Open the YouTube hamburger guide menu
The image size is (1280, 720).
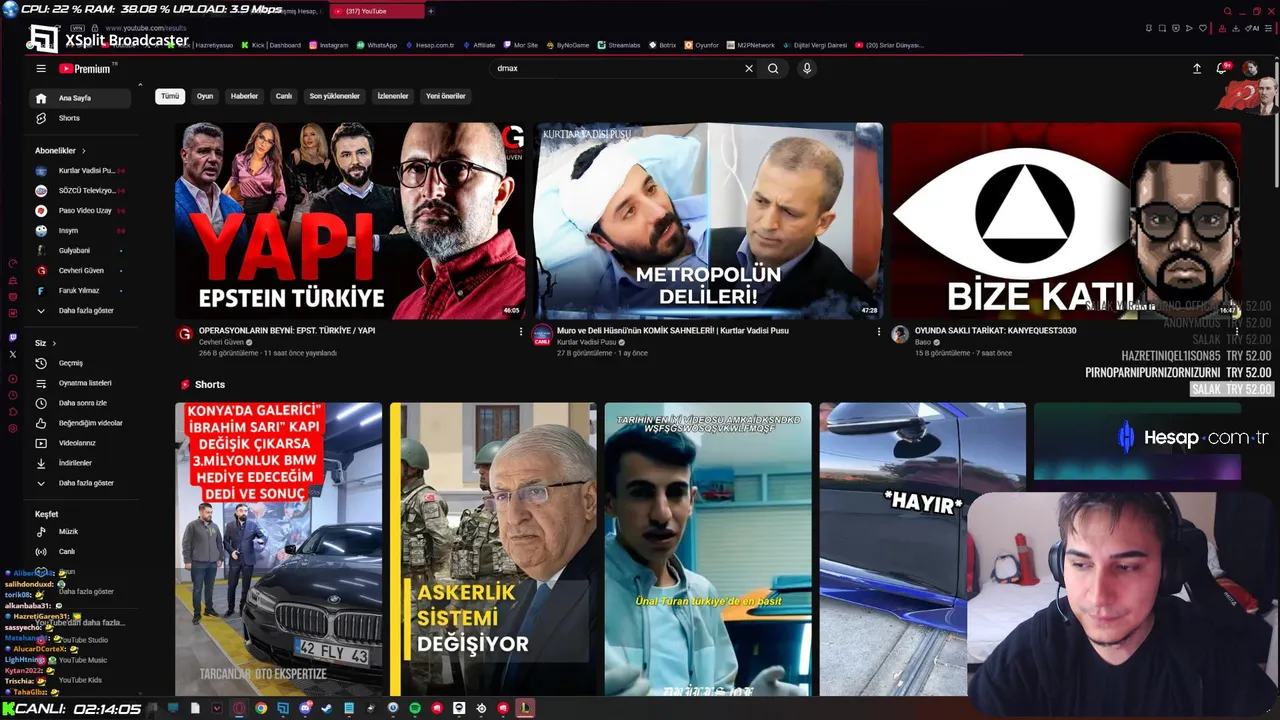point(41,69)
